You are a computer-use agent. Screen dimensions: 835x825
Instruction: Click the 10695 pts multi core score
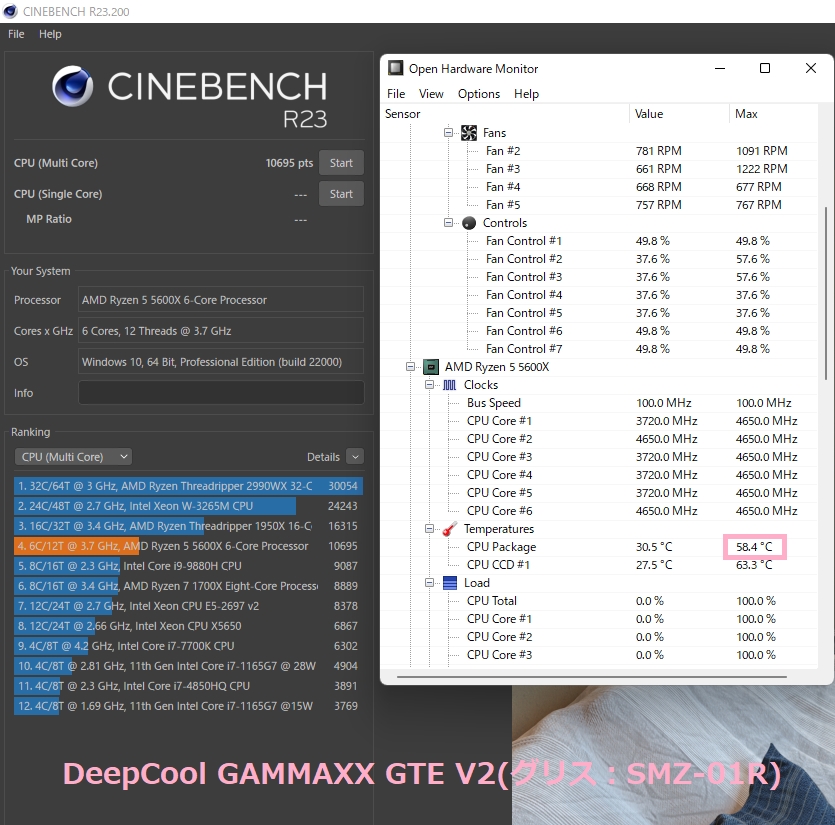(x=289, y=163)
